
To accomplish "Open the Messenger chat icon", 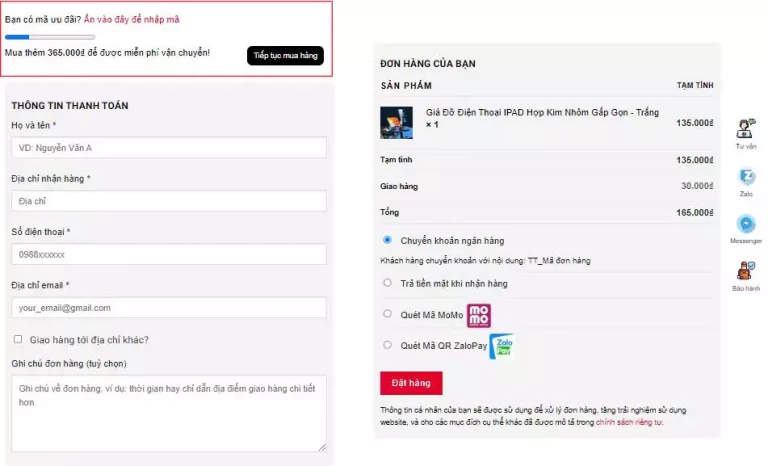I will click(746, 224).
